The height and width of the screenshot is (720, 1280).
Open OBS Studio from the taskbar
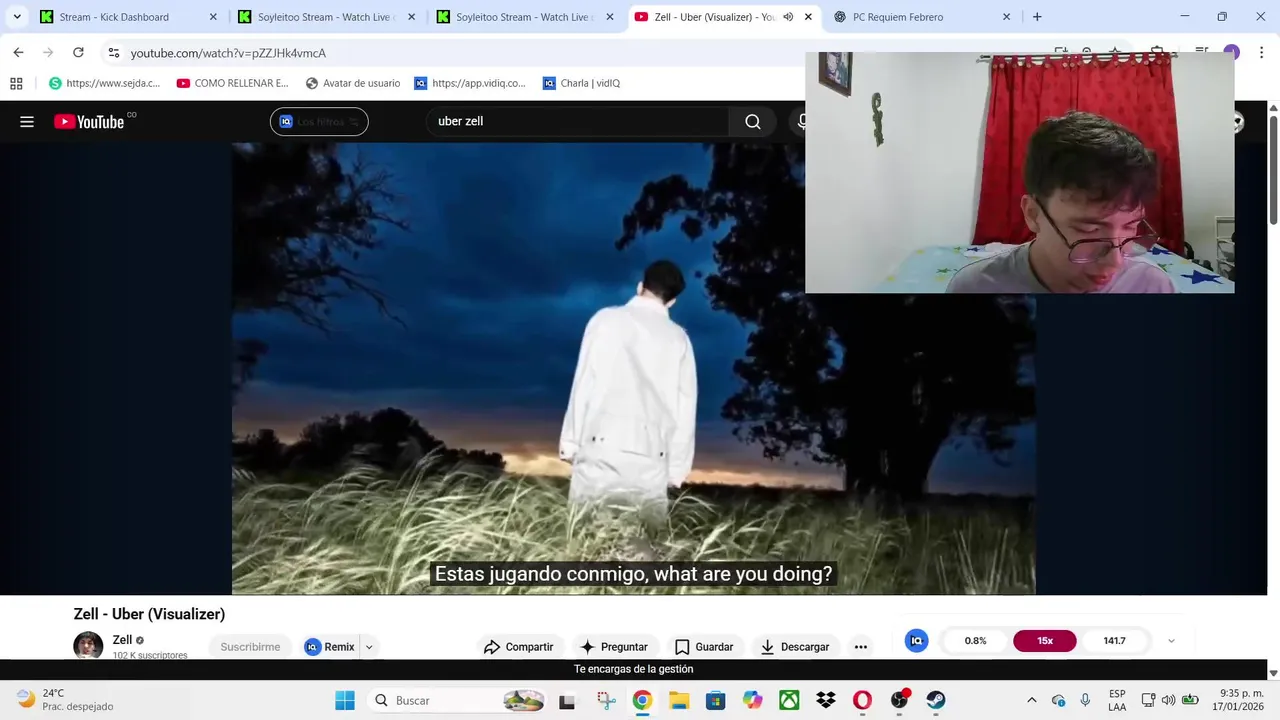click(x=899, y=701)
